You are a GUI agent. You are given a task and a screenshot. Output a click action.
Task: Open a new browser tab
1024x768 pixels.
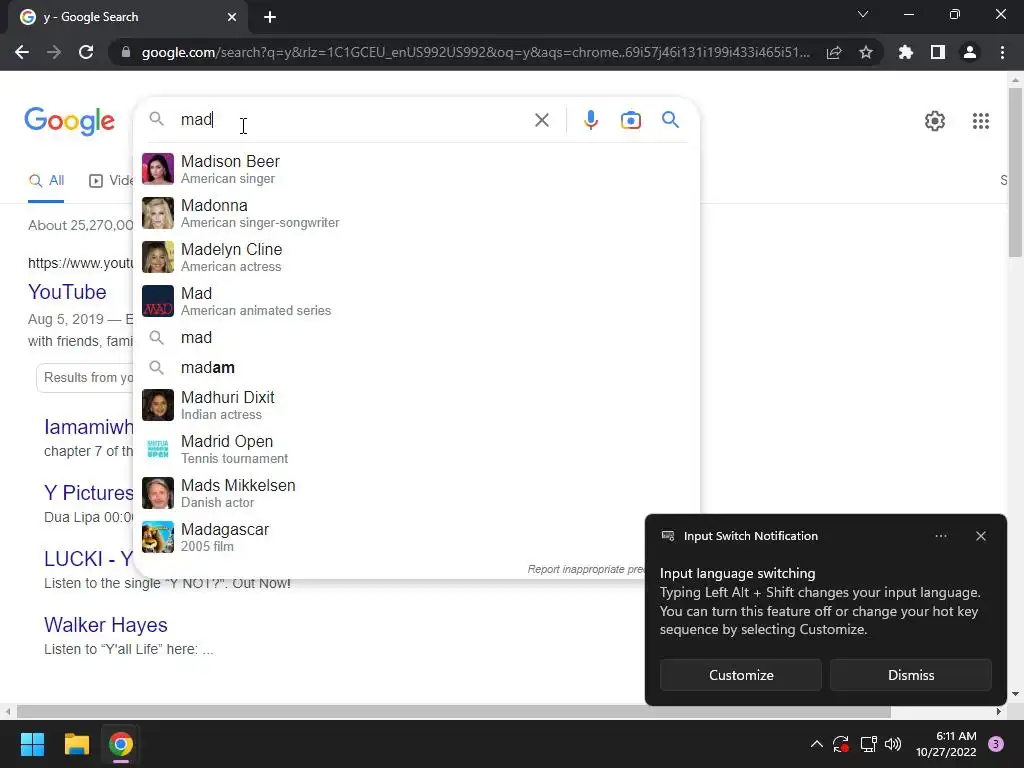tap(270, 17)
